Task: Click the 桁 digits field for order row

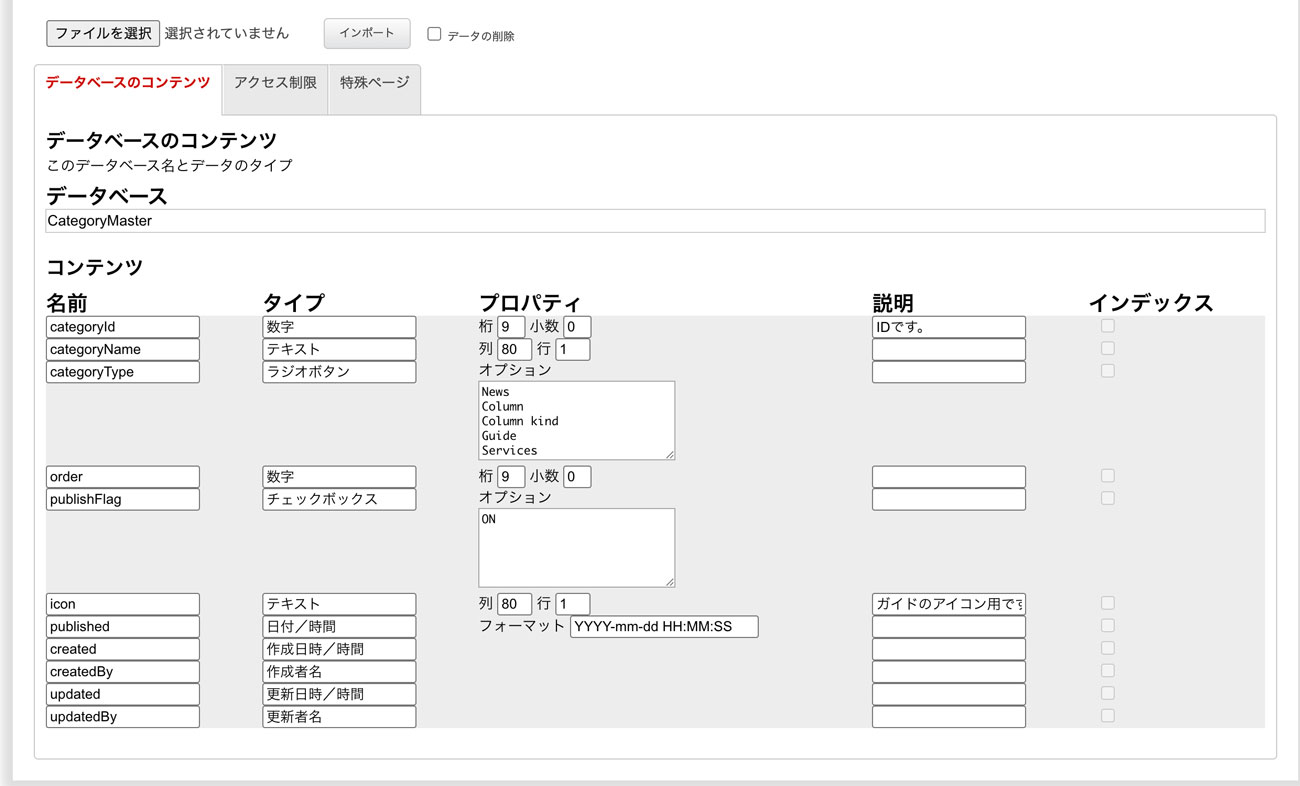Action: click(511, 476)
